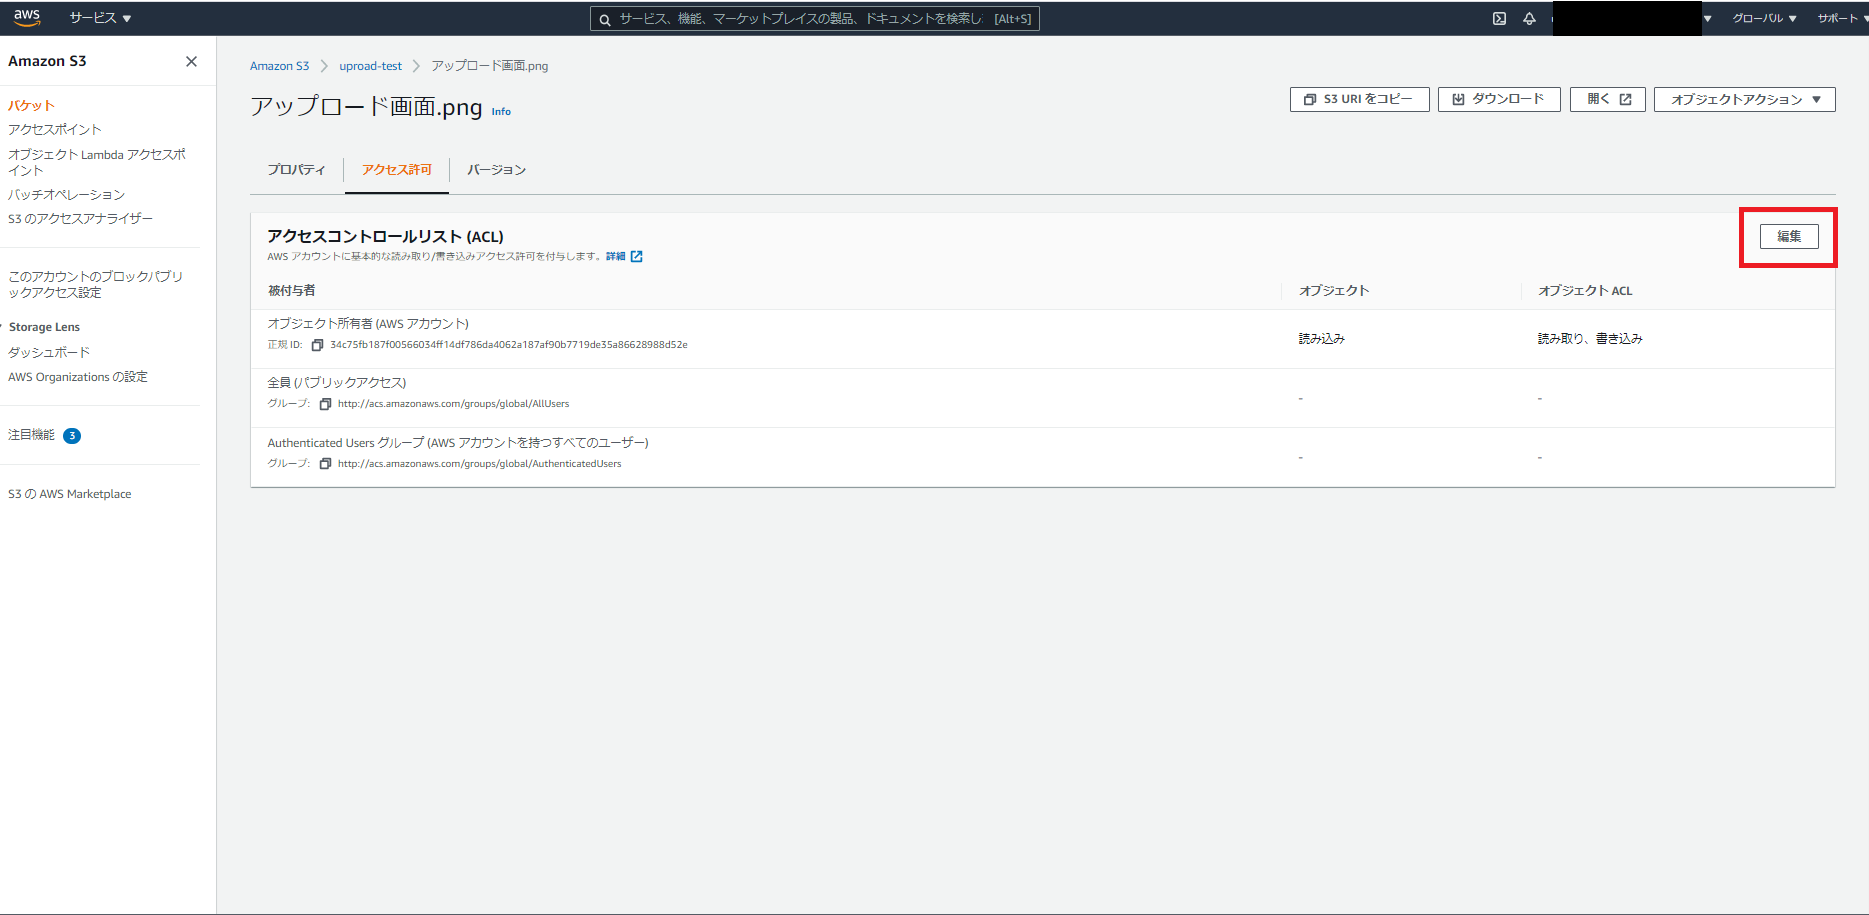Open the account menu arrow beside the blacked-out name

pyautogui.click(x=1707, y=18)
